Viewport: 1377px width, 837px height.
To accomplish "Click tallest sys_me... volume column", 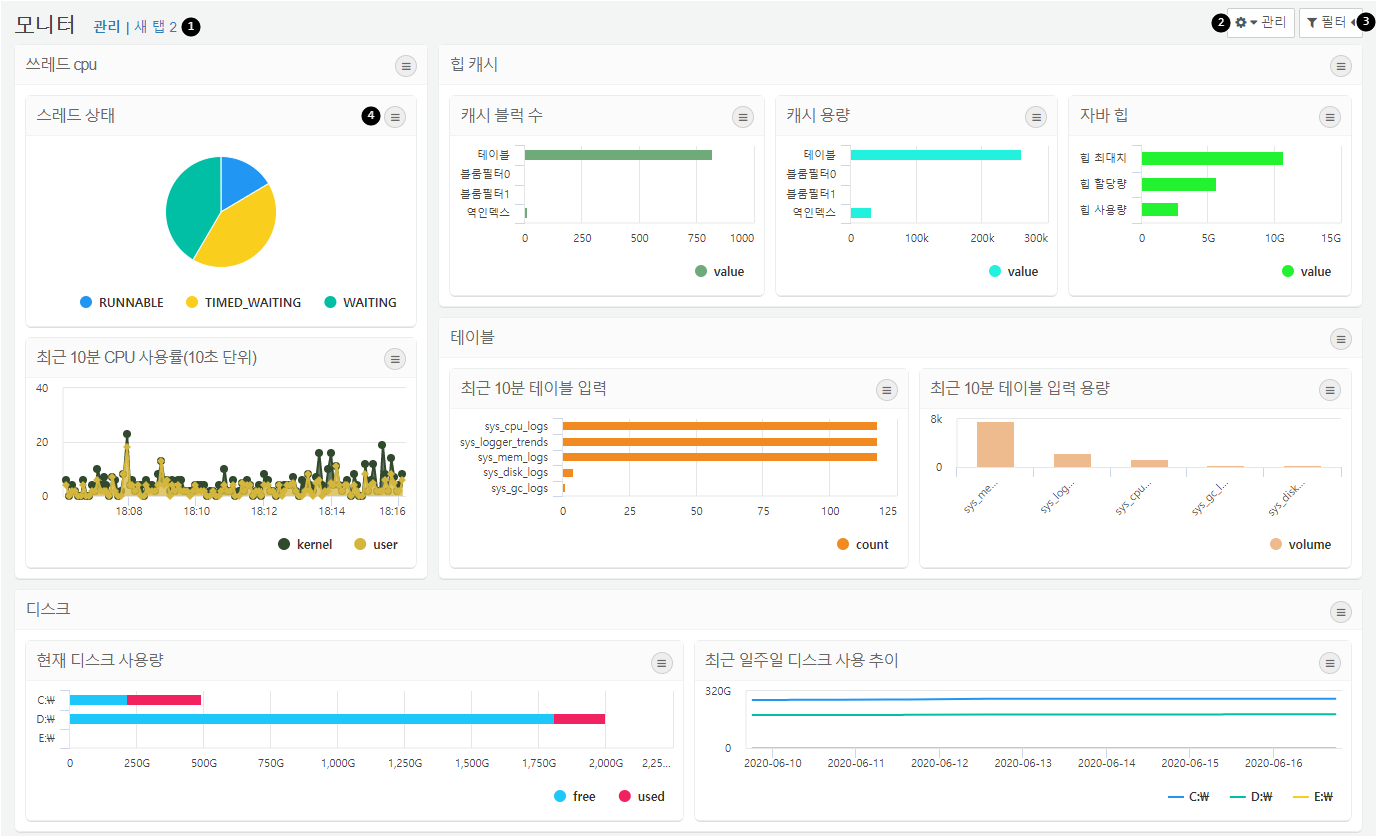I will (995, 445).
